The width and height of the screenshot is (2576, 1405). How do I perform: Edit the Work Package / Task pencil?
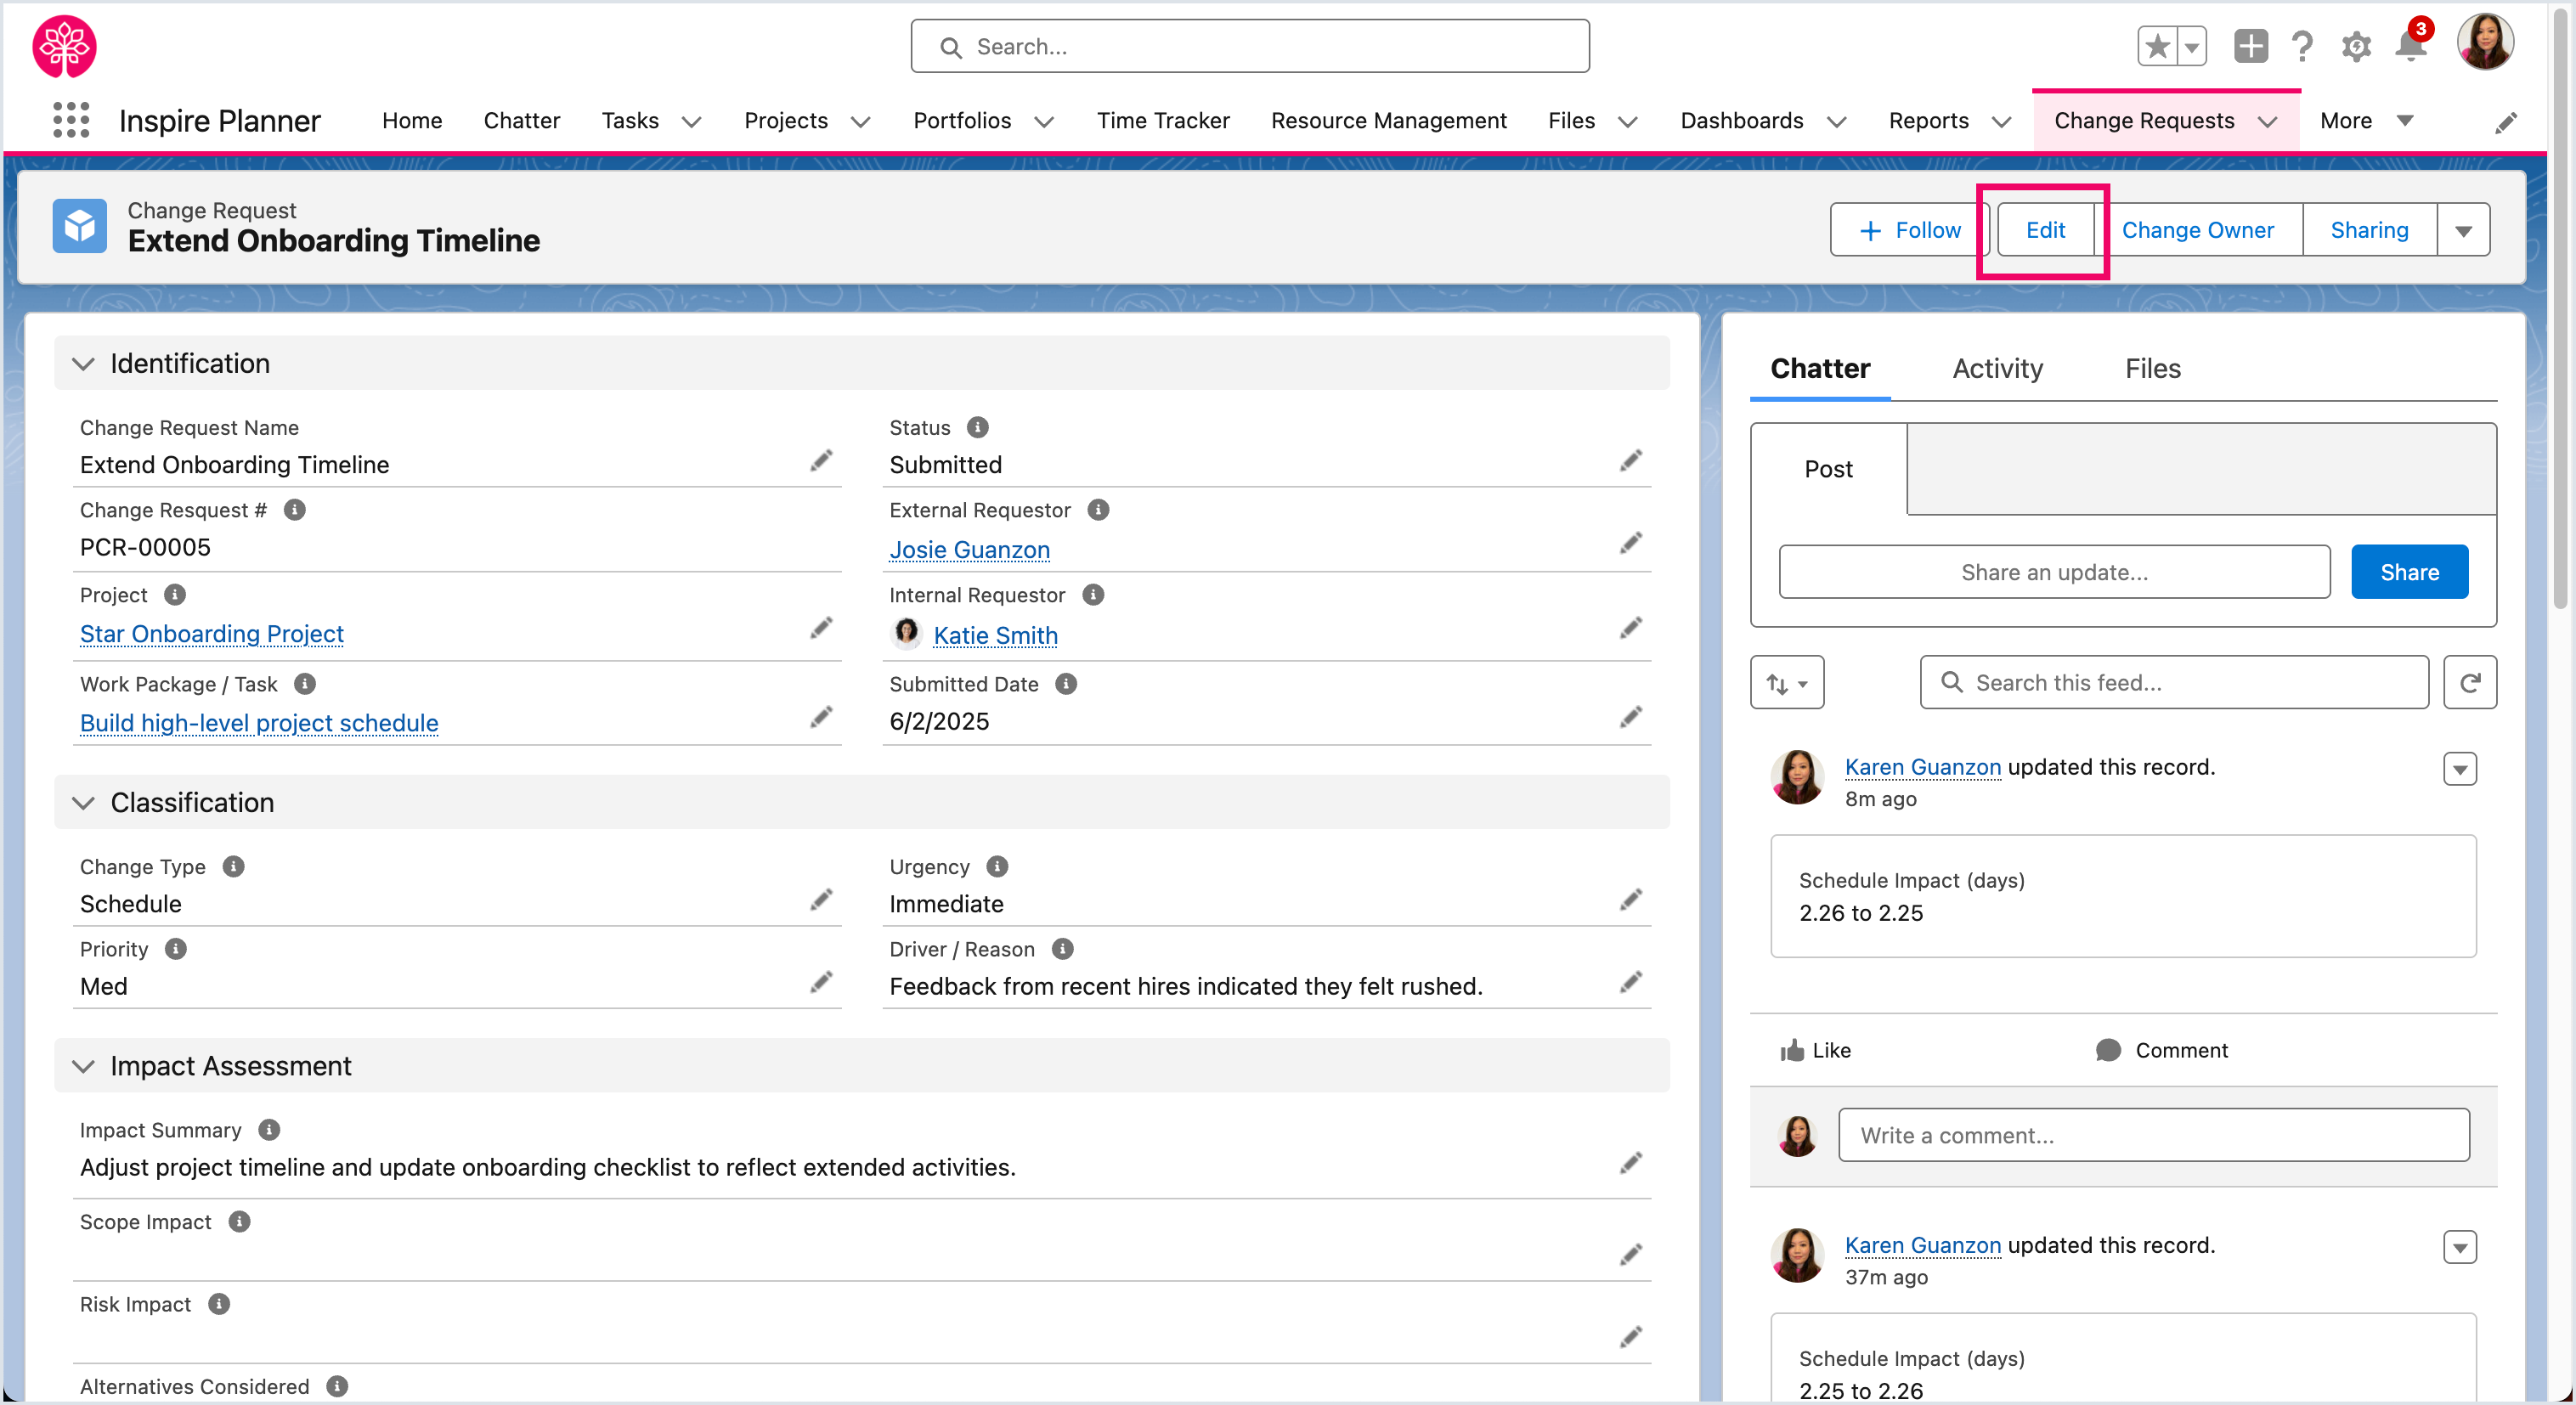point(821,718)
